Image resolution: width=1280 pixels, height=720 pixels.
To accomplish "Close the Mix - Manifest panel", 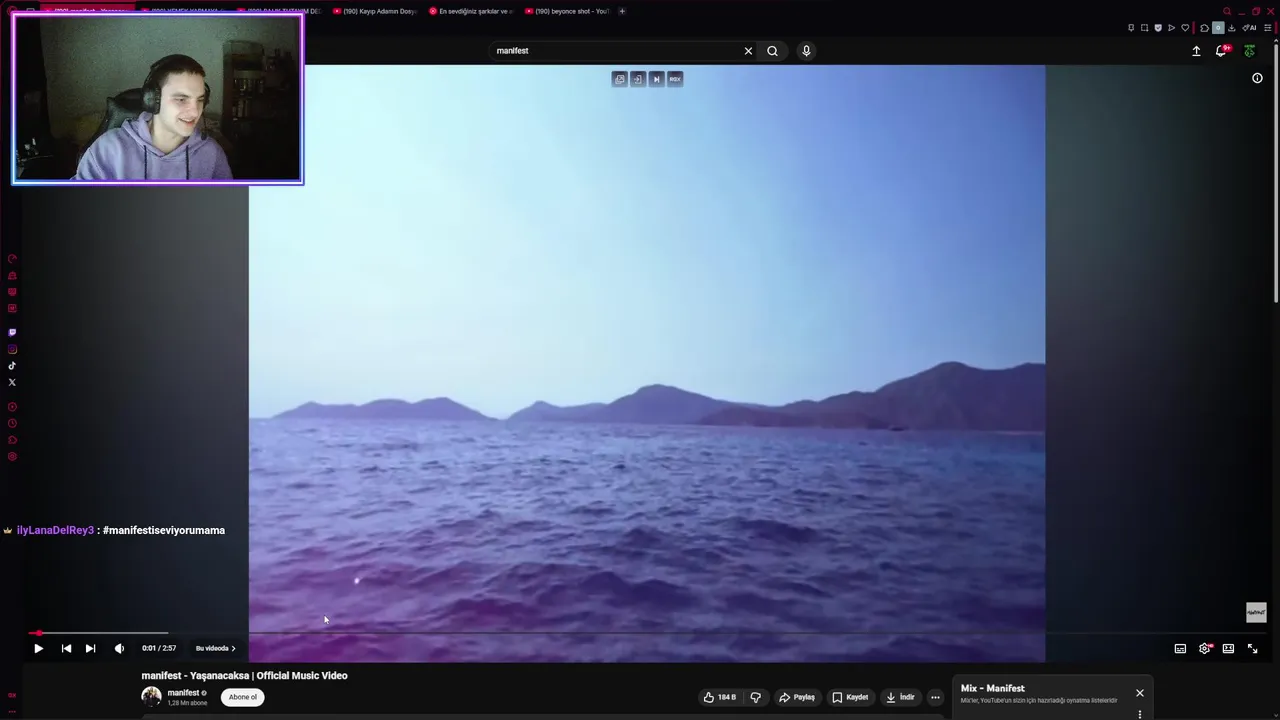I will 1139,693.
